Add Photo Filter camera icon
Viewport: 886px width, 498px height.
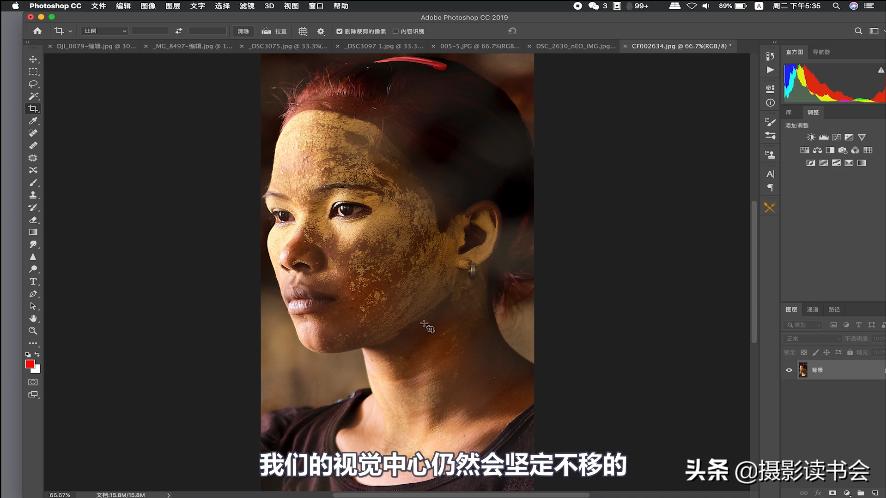[x=842, y=150]
